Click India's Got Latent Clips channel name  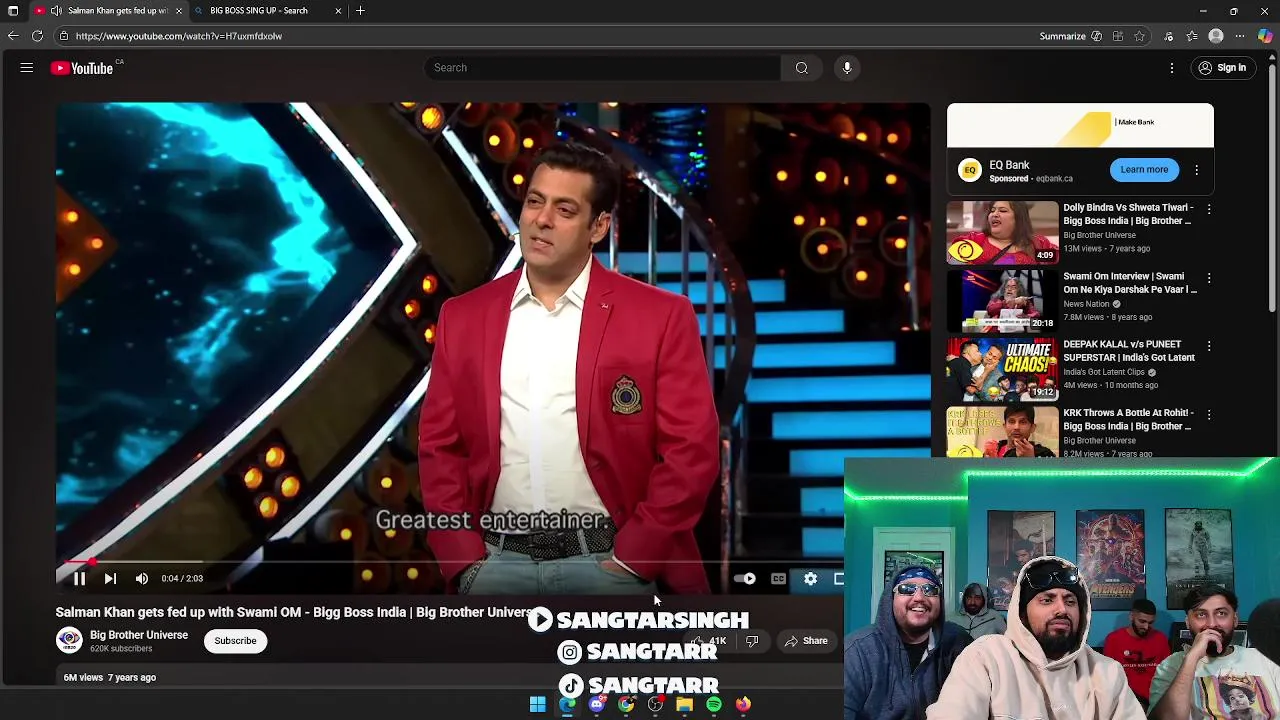(1104, 372)
